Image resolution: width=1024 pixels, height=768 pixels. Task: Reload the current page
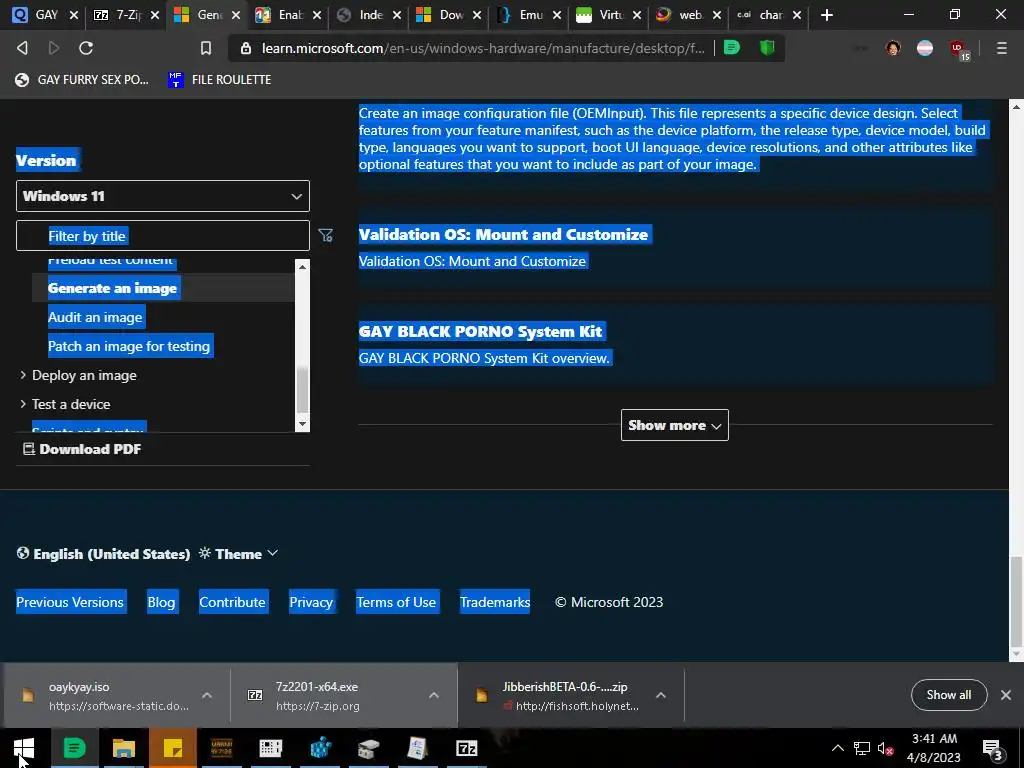pos(86,48)
